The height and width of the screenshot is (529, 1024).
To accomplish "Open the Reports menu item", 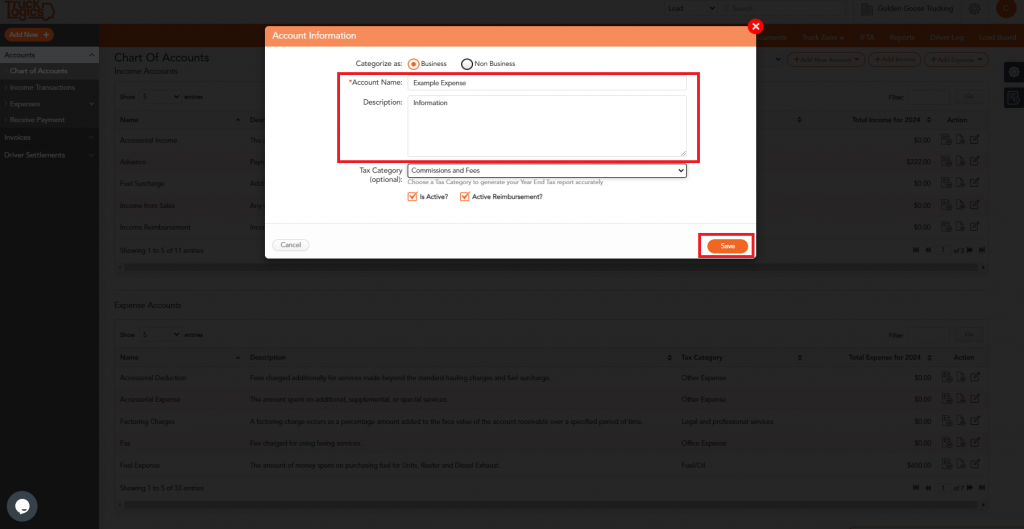I will pos(902,38).
